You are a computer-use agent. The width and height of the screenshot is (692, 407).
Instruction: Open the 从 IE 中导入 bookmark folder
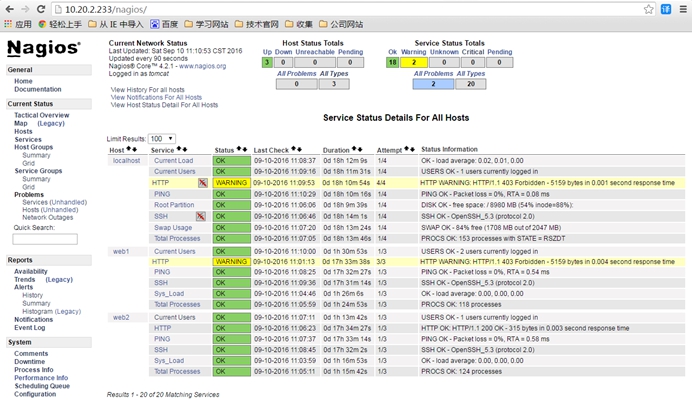pyautogui.click(x=116, y=24)
